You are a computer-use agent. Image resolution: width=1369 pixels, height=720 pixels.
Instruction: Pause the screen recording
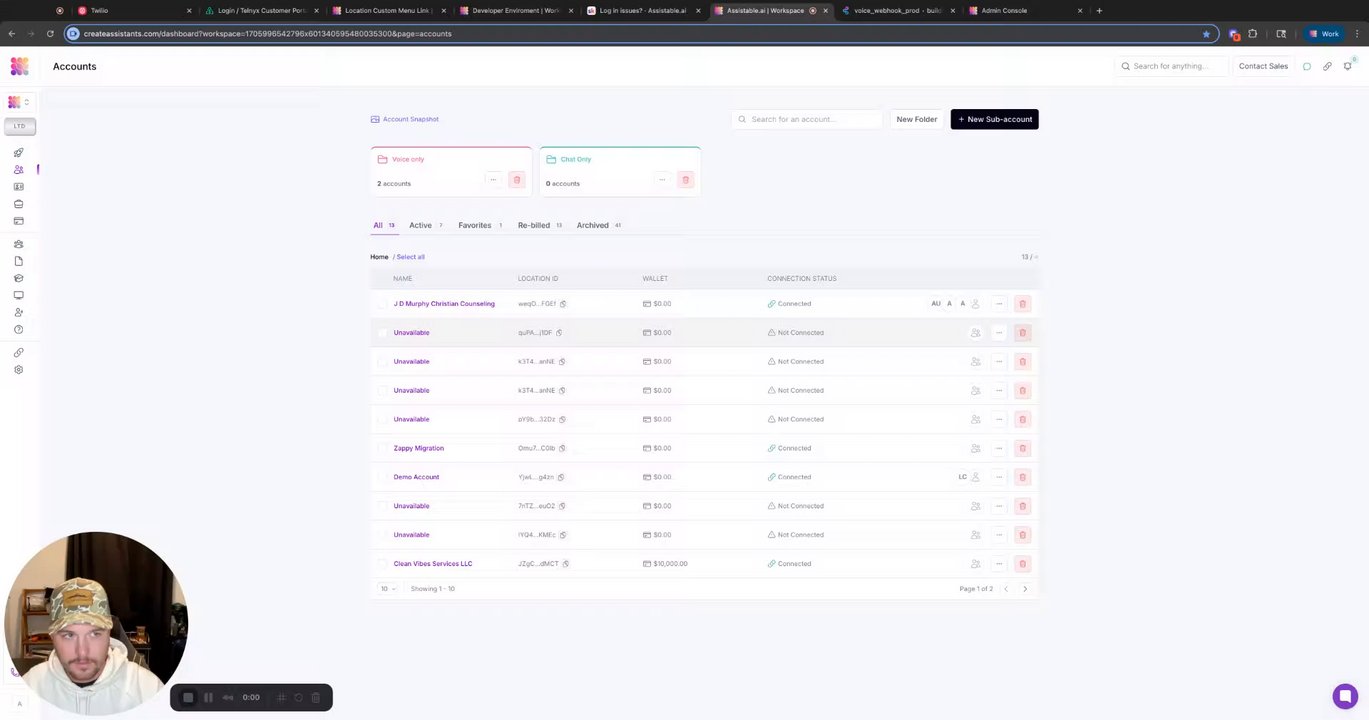(208, 697)
